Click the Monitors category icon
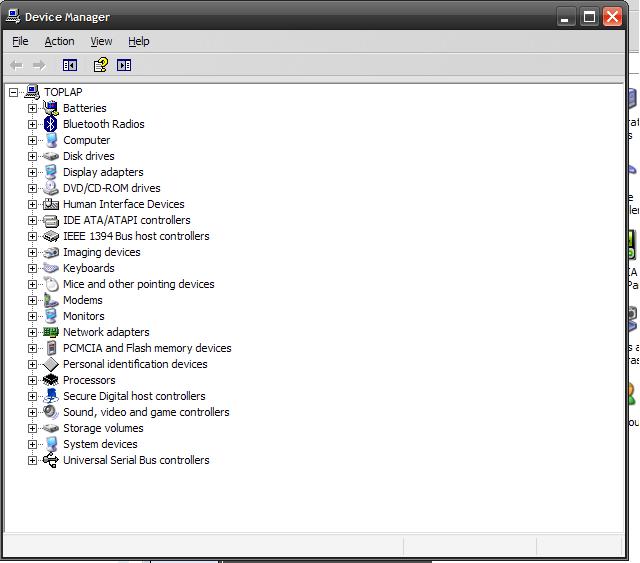Image resolution: width=640 pixels, height=563 pixels. pos(51,316)
